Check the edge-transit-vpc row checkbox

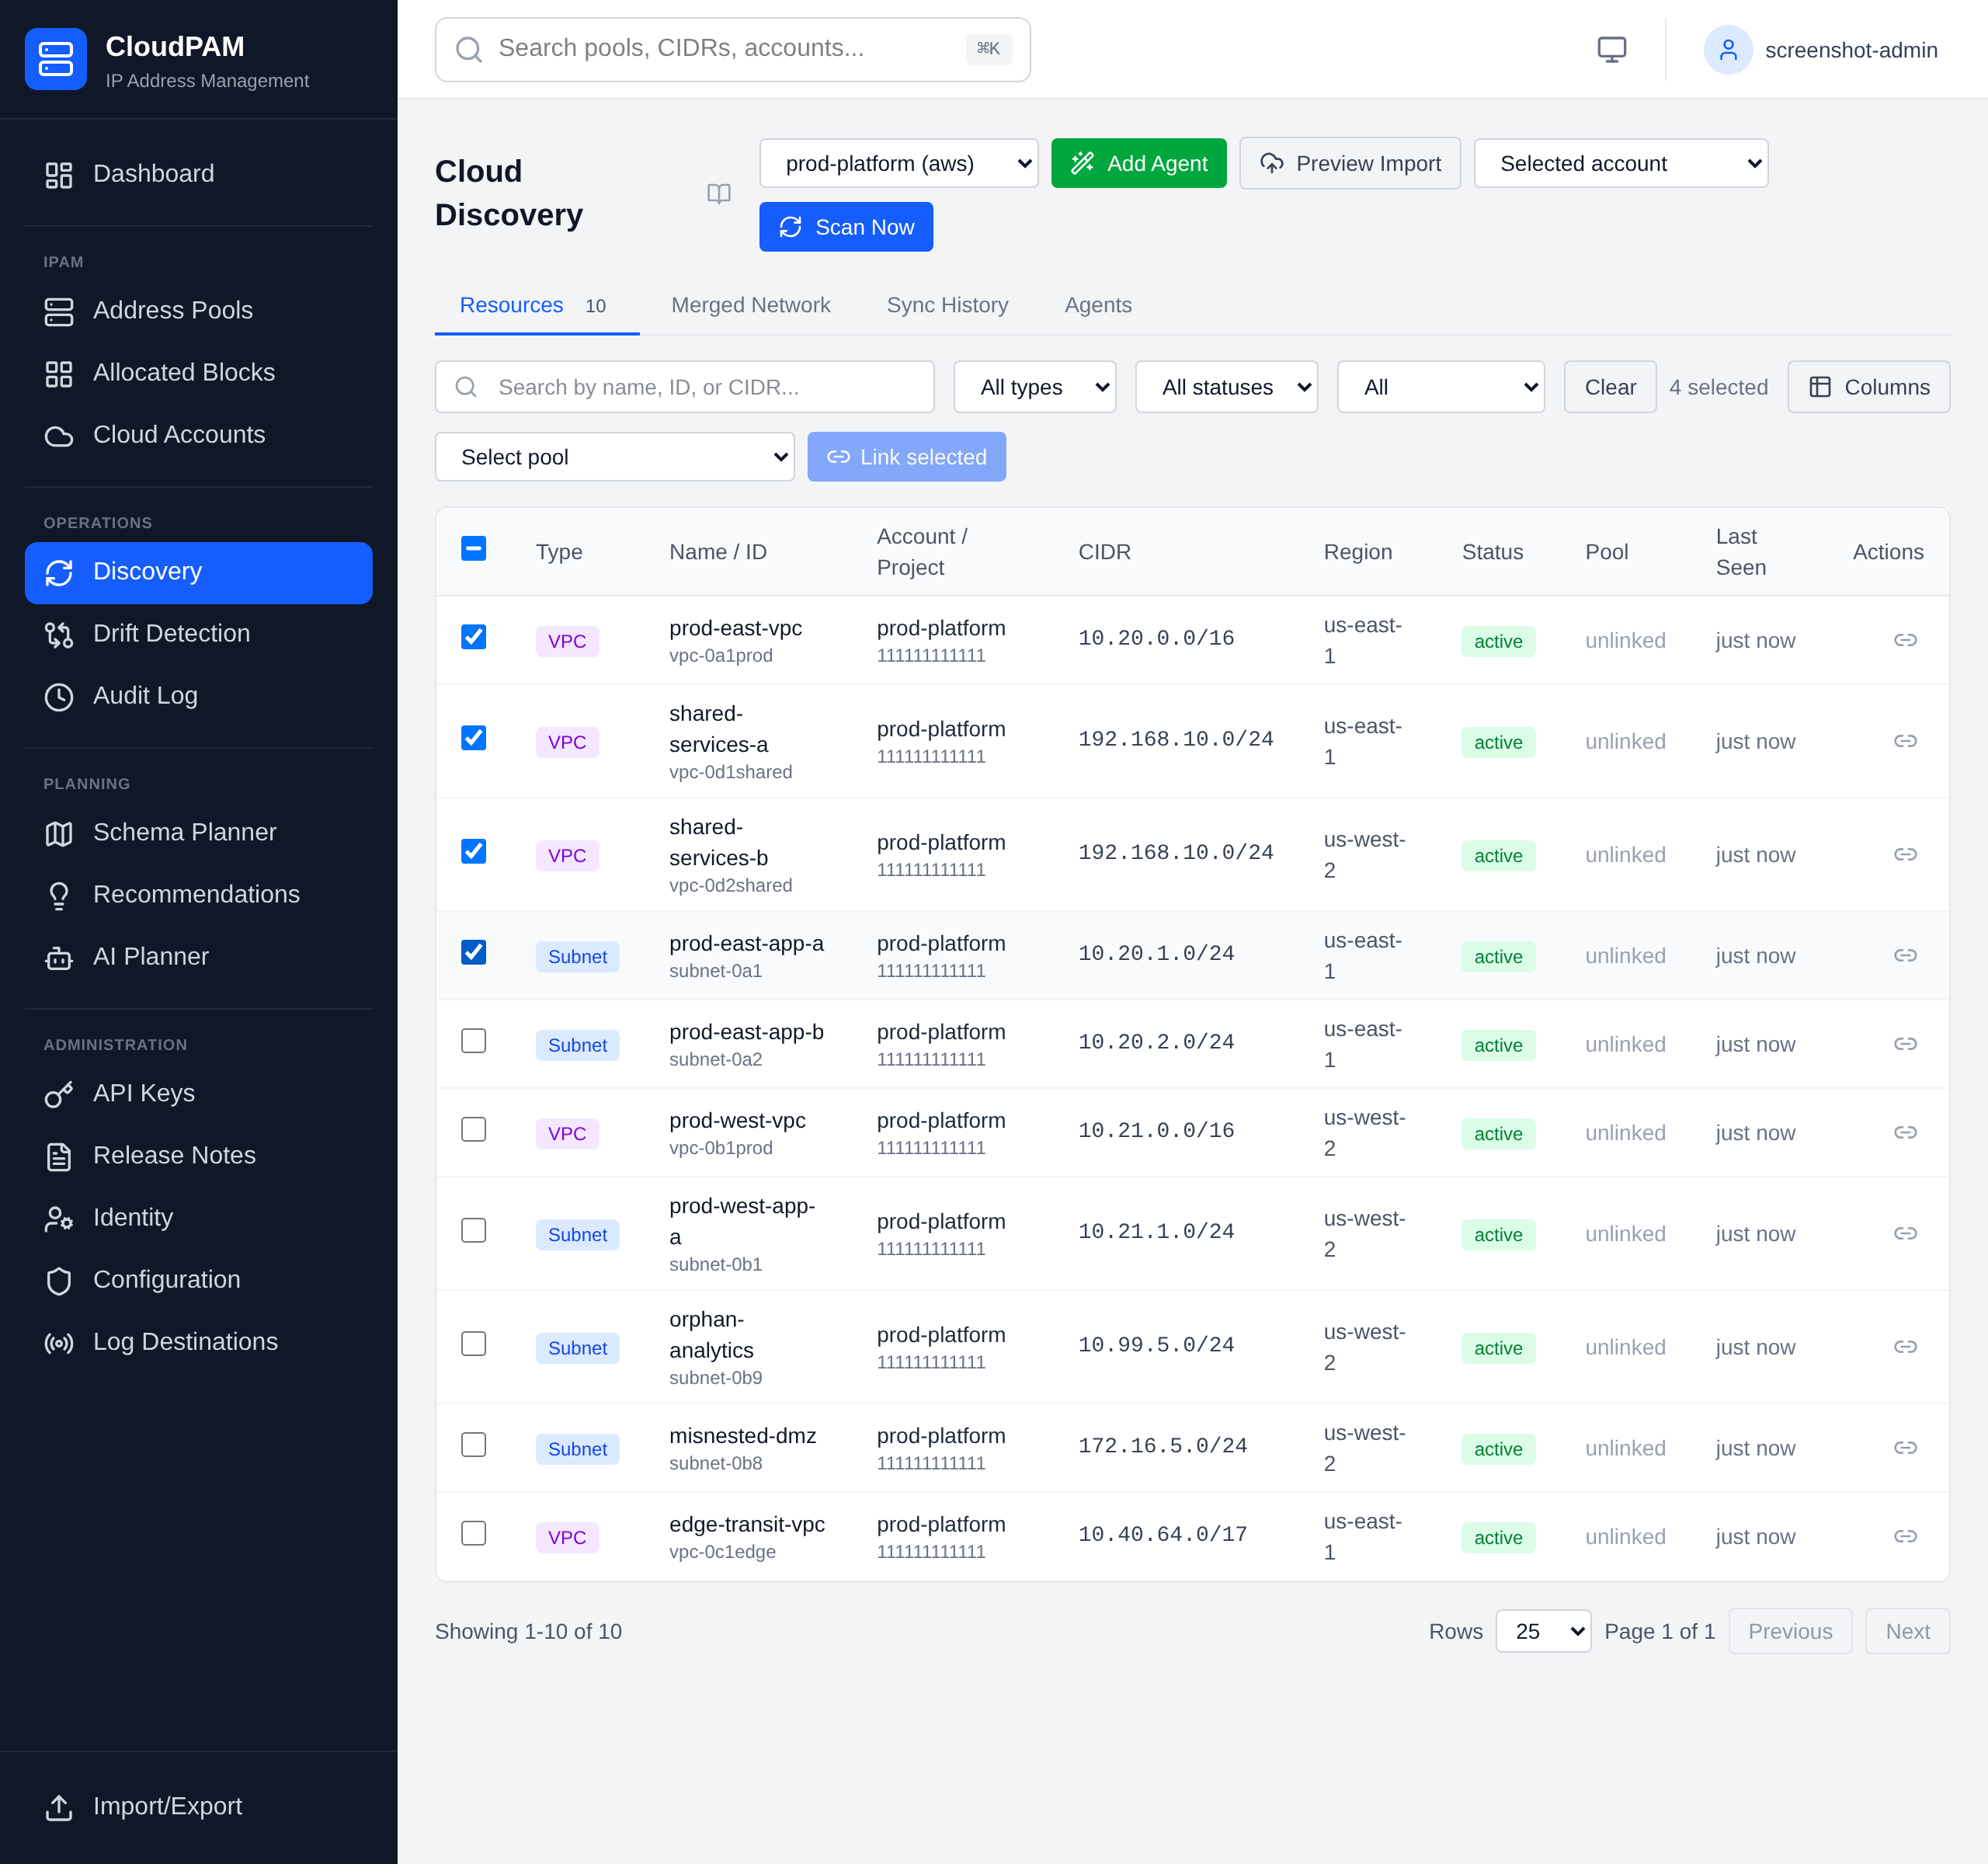474,1533
